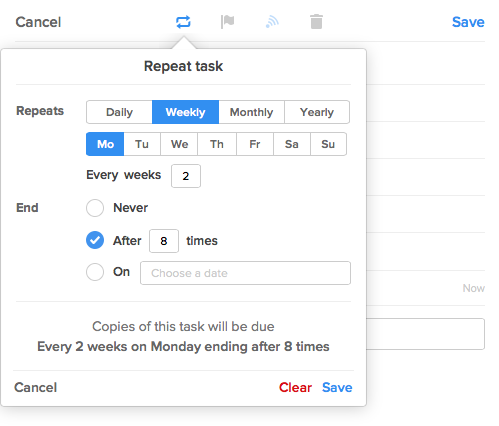This screenshot has width=499, height=426.
Task: Cancel the Repeat task popup
Action: (36, 387)
